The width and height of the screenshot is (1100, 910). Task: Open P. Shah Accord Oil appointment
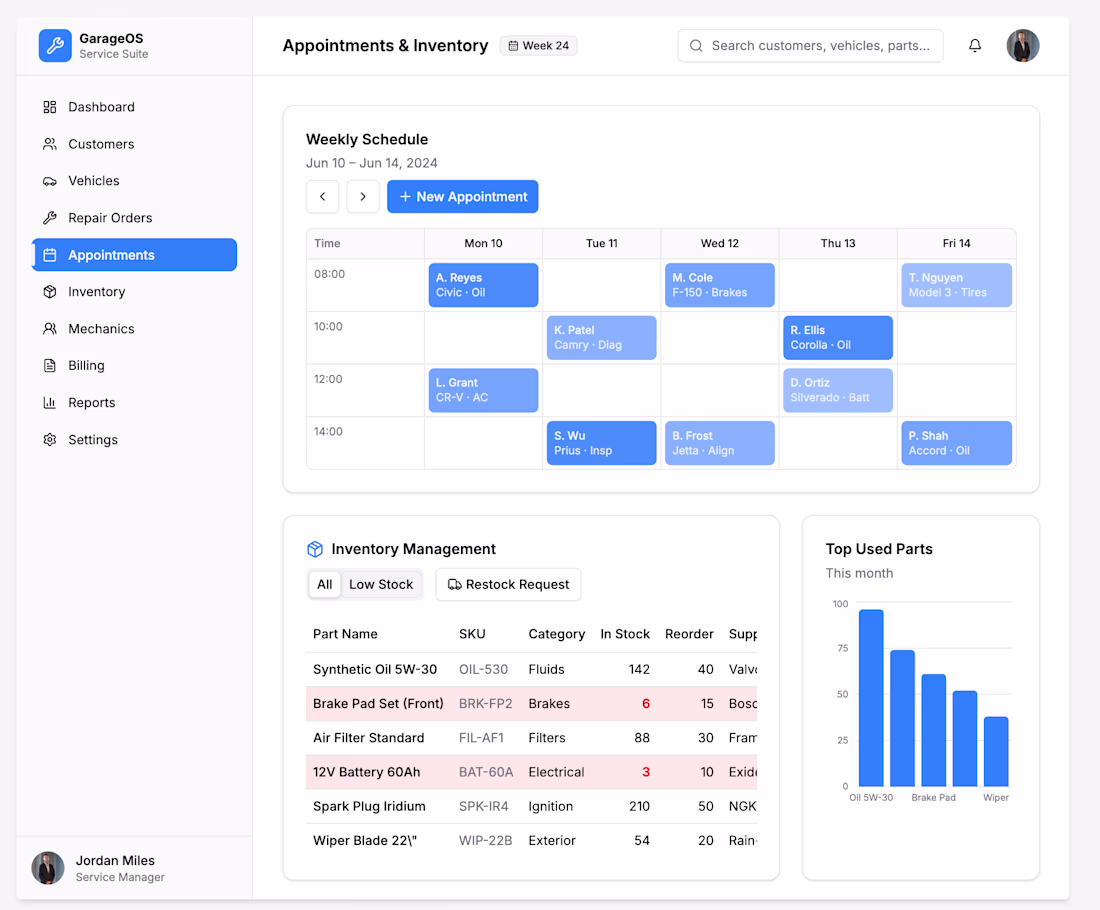(956, 443)
